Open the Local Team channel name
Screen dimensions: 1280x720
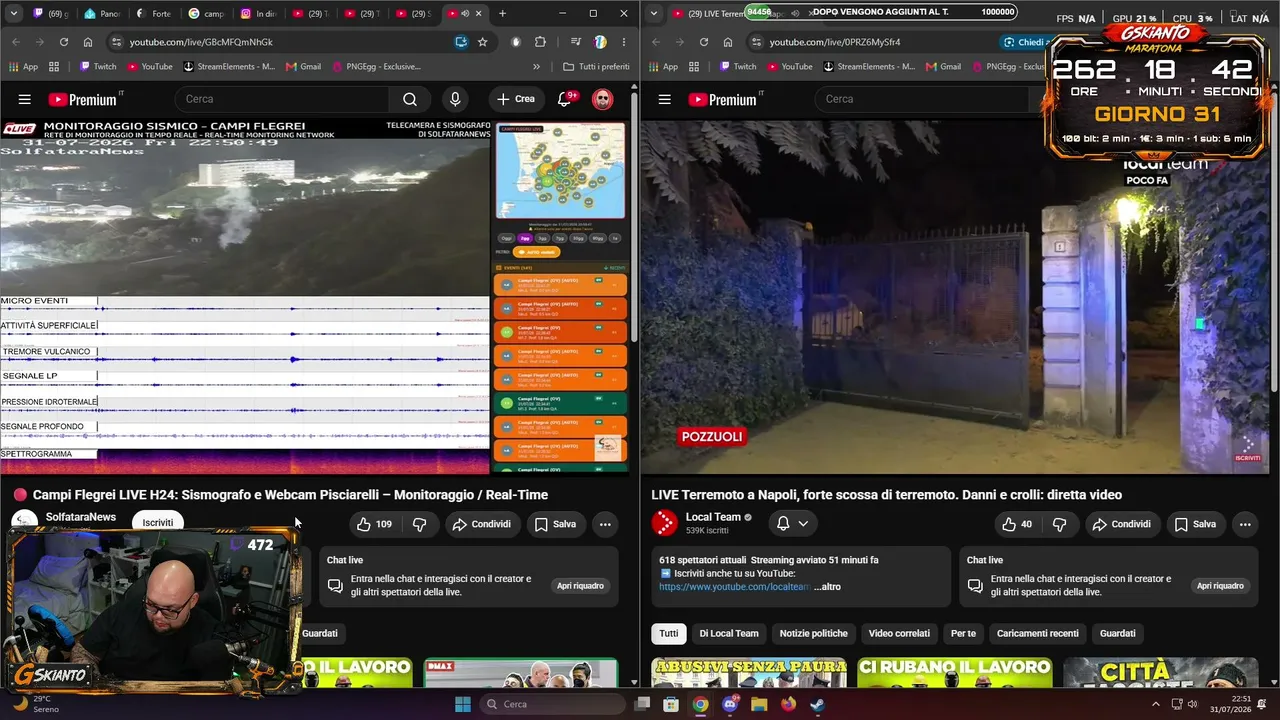713,517
